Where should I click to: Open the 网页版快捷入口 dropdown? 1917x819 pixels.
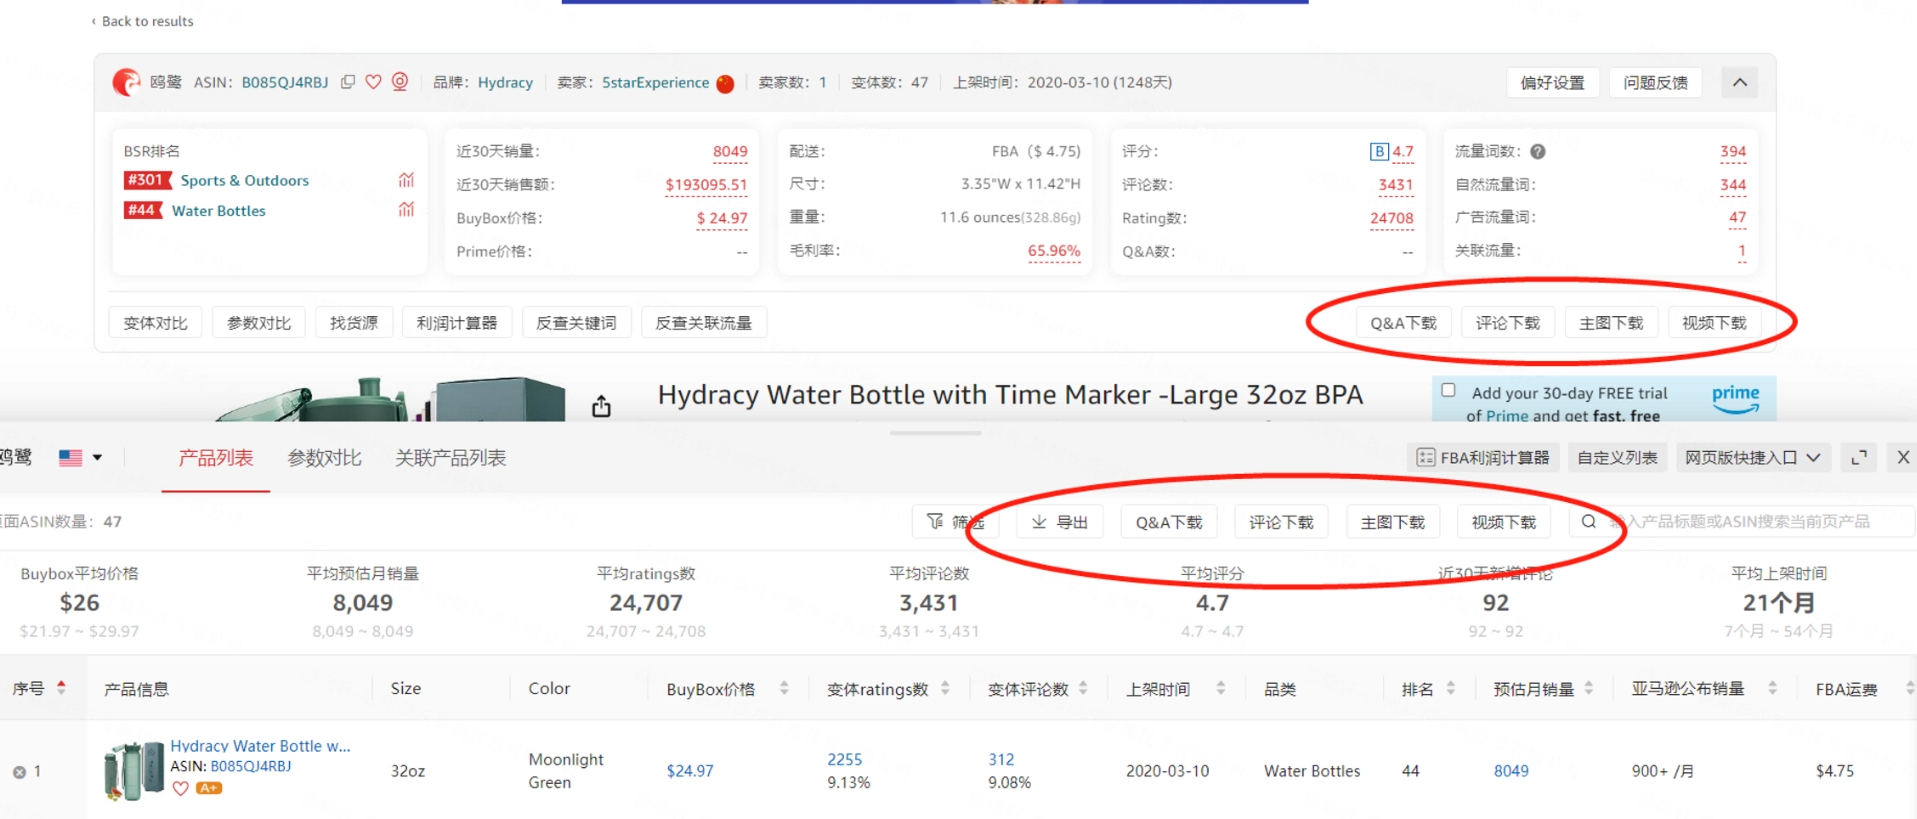click(x=1752, y=457)
